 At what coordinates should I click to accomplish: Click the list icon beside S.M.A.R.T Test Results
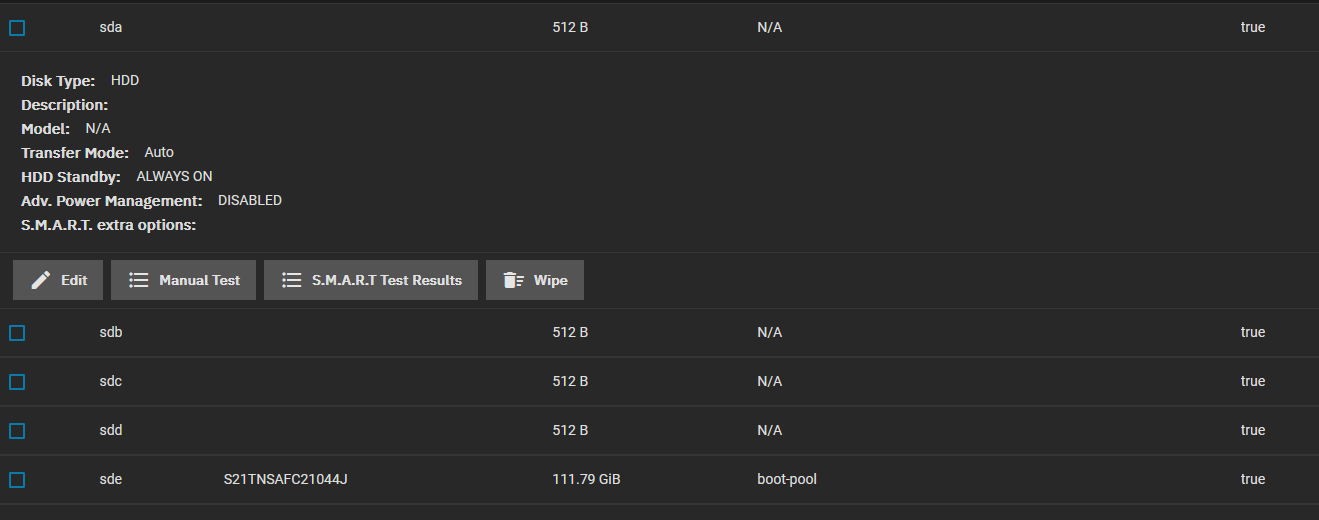click(x=292, y=280)
